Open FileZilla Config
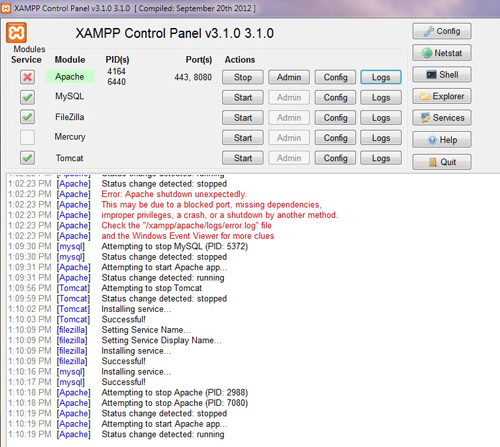The height and width of the screenshot is (447, 500). [x=335, y=118]
